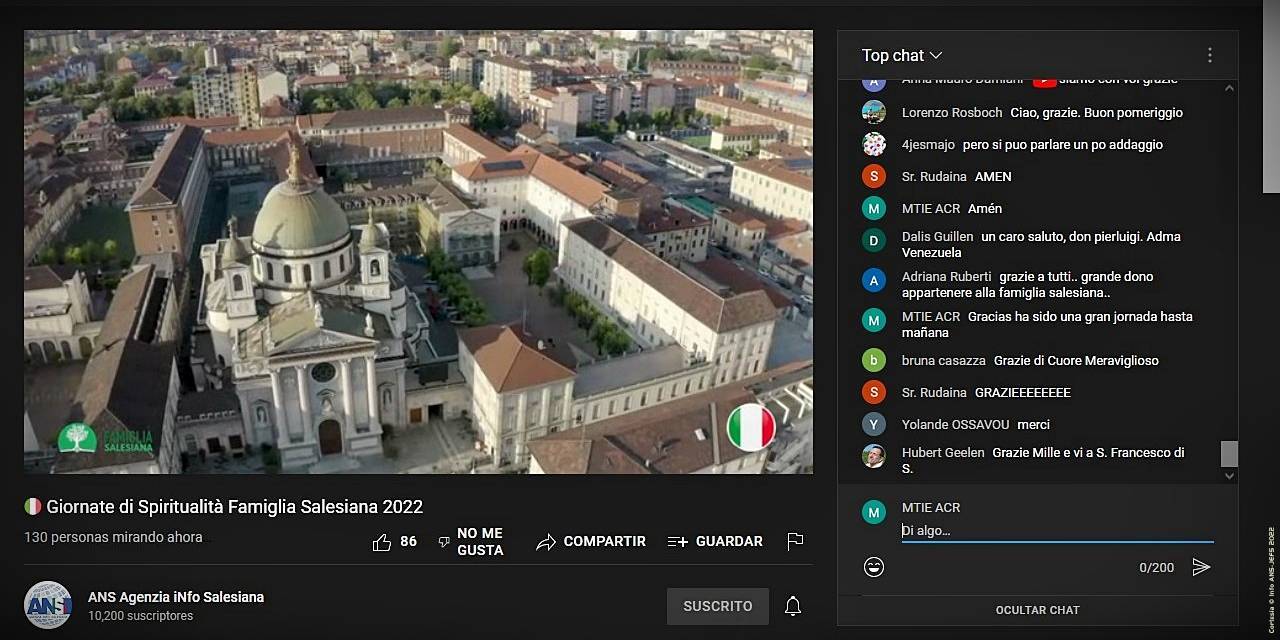This screenshot has width=1280, height=640.
Task: Click the Italian flag badge on video
Action: tap(751, 427)
